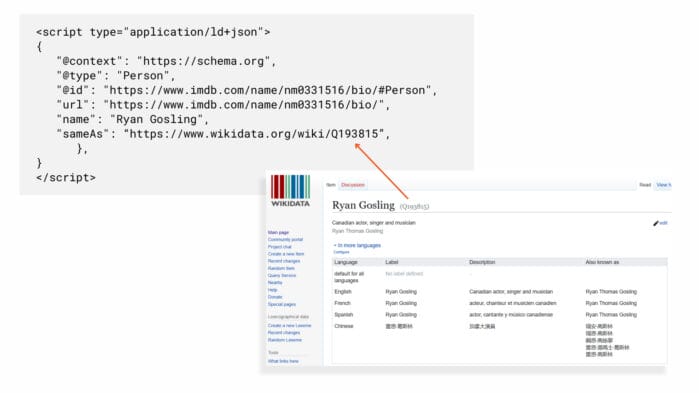Click Spanish description 'actor, cantante y músico canadiense'
Screen dimensions: 699x393
point(511,315)
